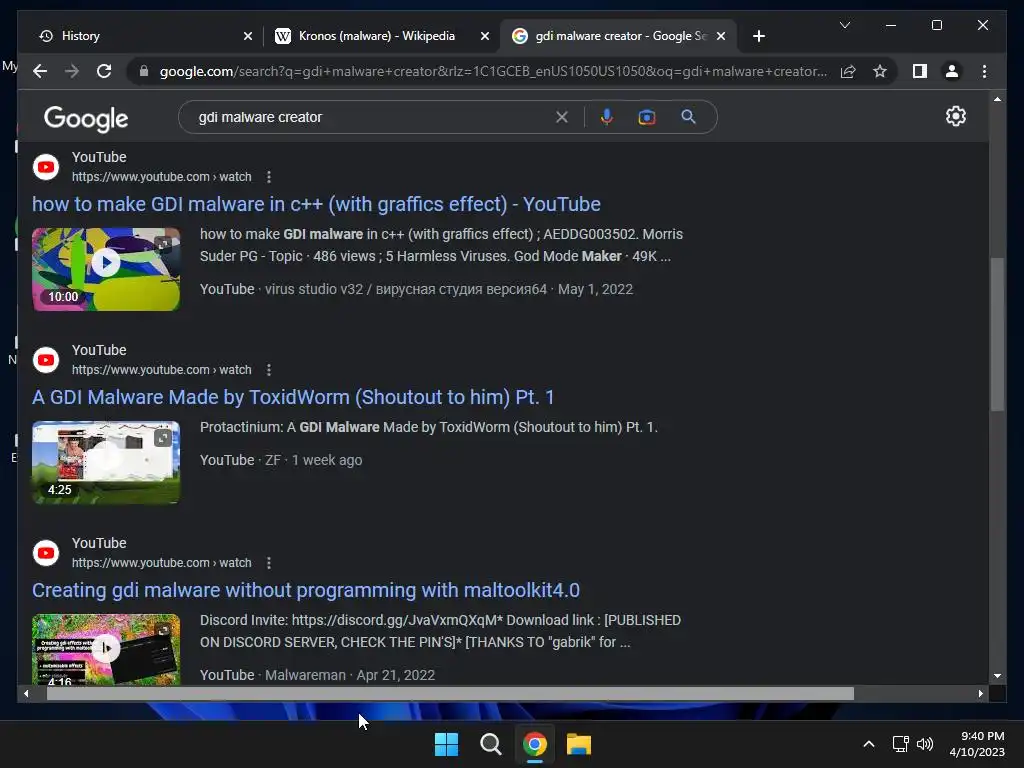Open File Explorer from the taskbar
This screenshot has height=768, width=1024.
tap(579, 744)
